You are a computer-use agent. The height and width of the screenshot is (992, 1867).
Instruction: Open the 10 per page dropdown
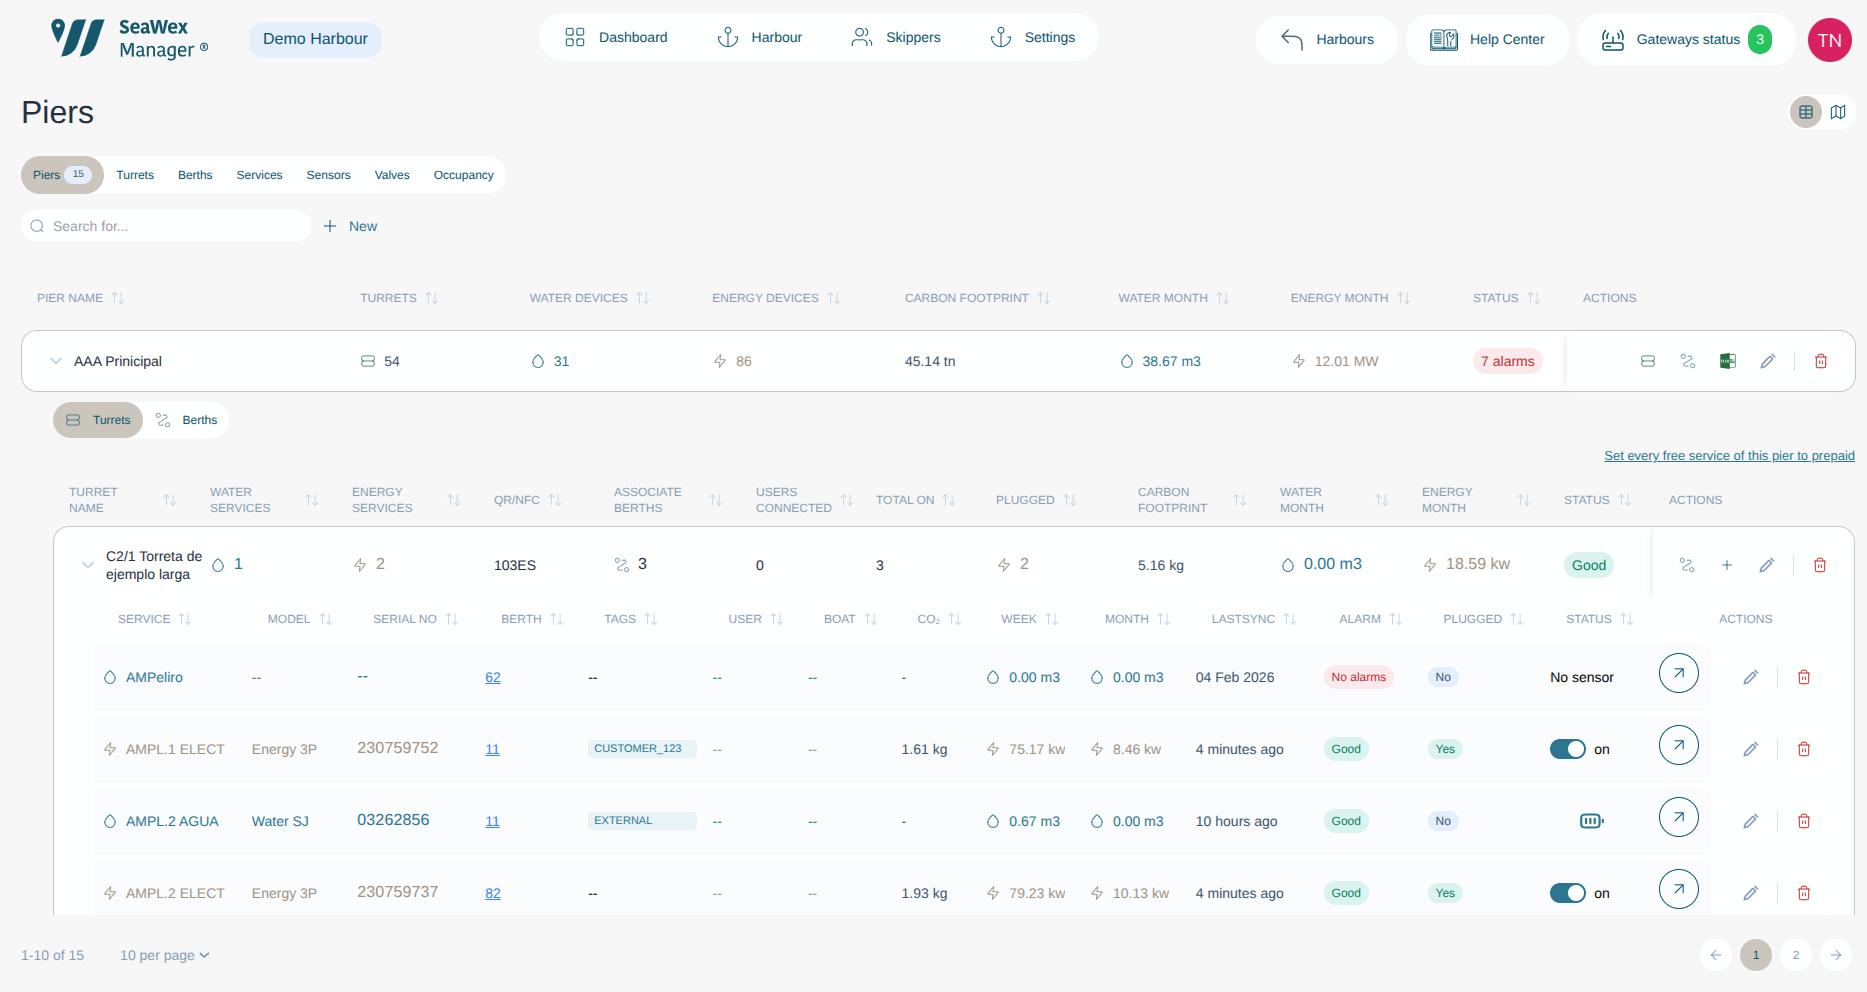165,955
